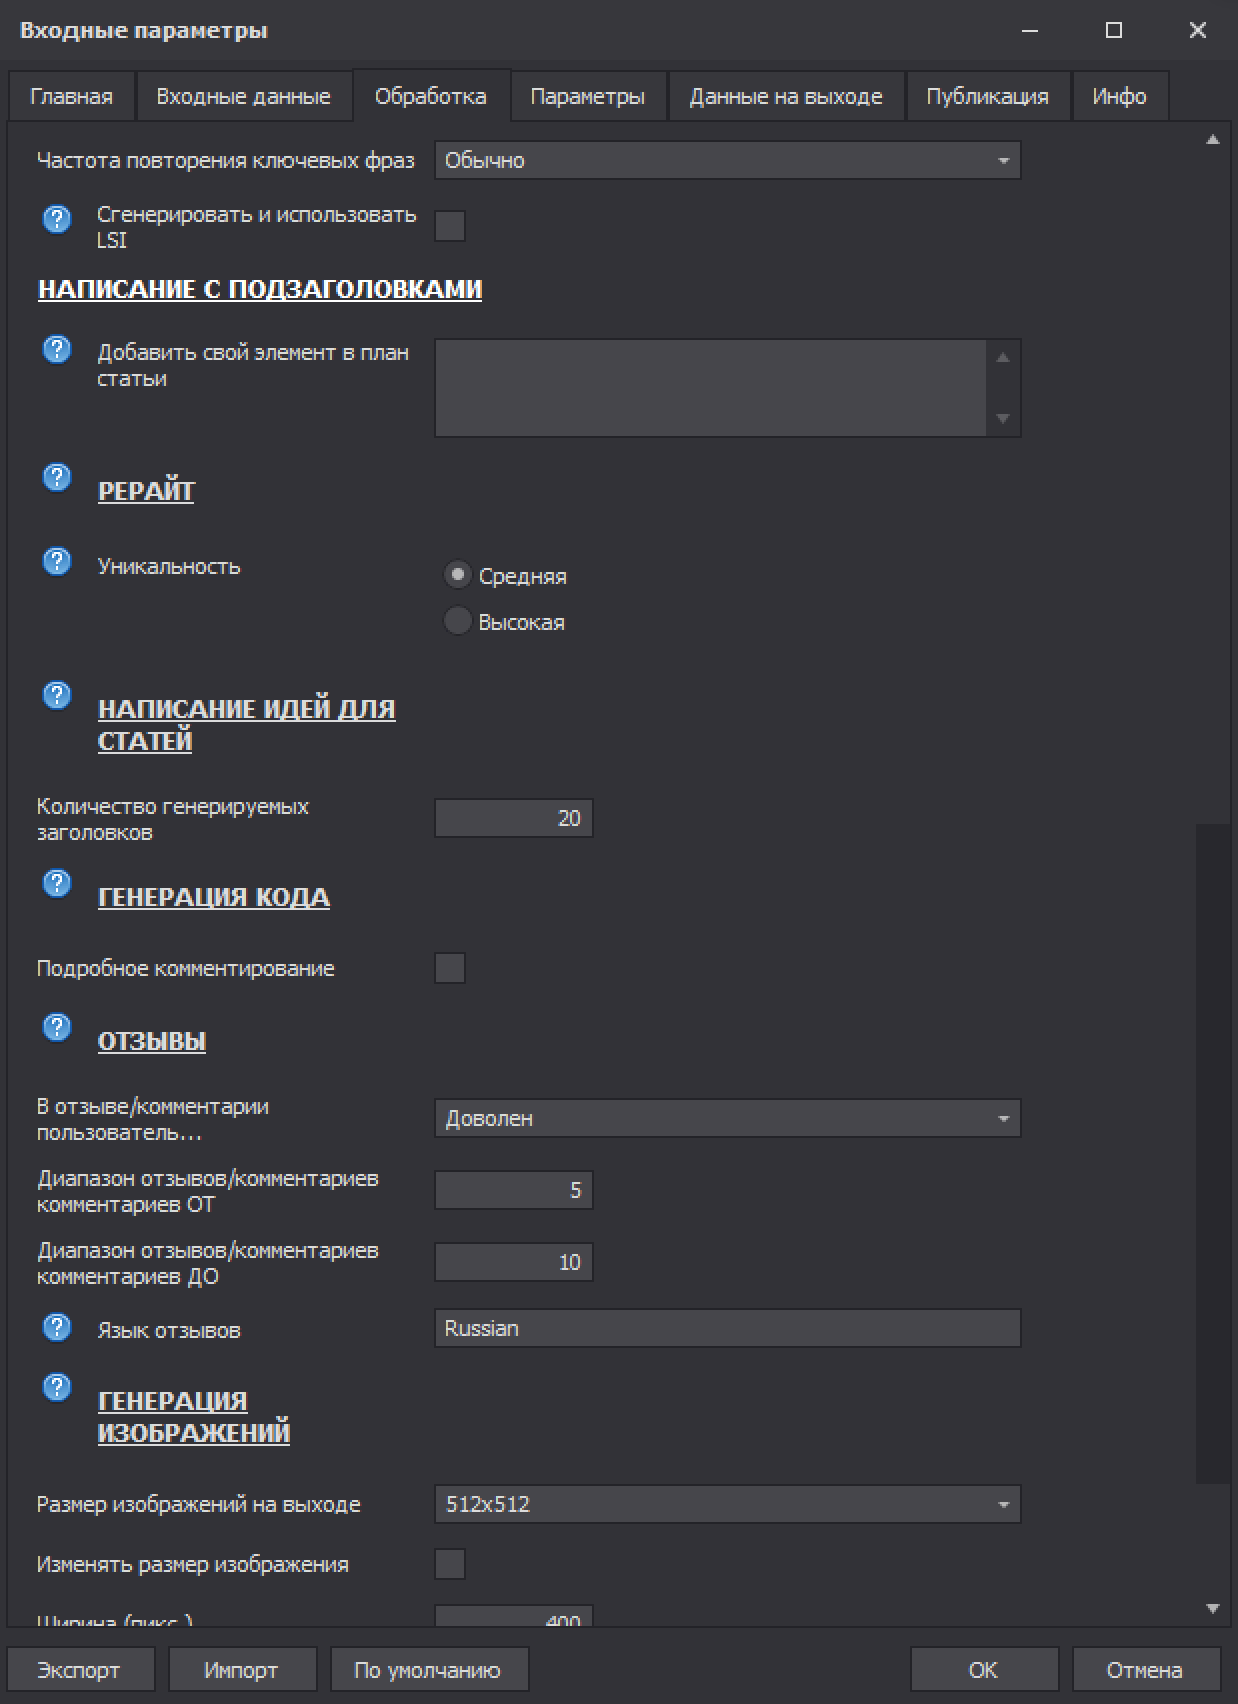This screenshot has width=1238, height=1704.
Task: Click help icon beside ГЕНЕРАЦИЯ КОДА heading
Action: pyautogui.click(x=57, y=883)
